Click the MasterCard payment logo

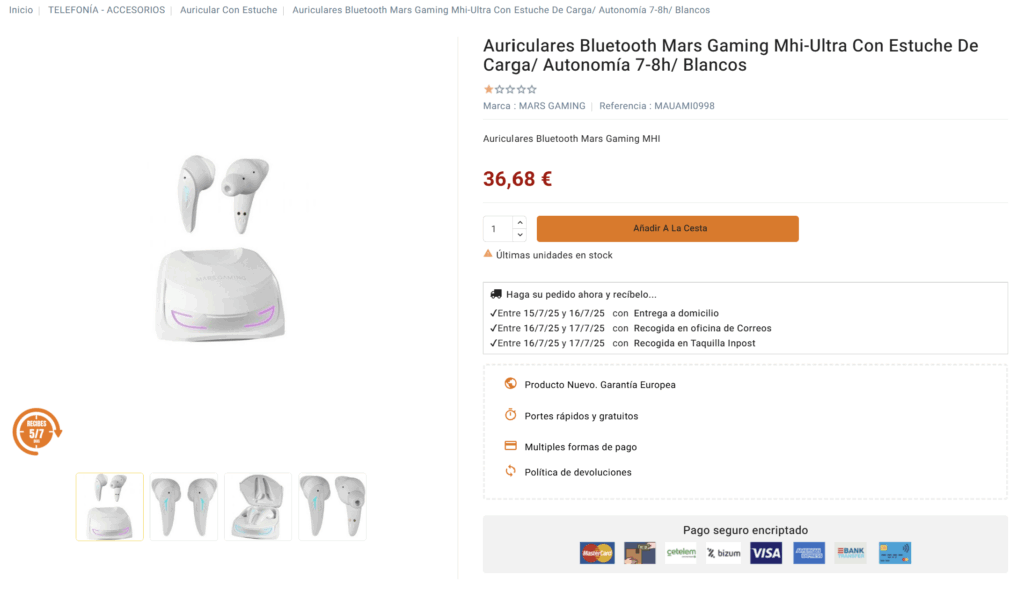(x=597, y=553)
